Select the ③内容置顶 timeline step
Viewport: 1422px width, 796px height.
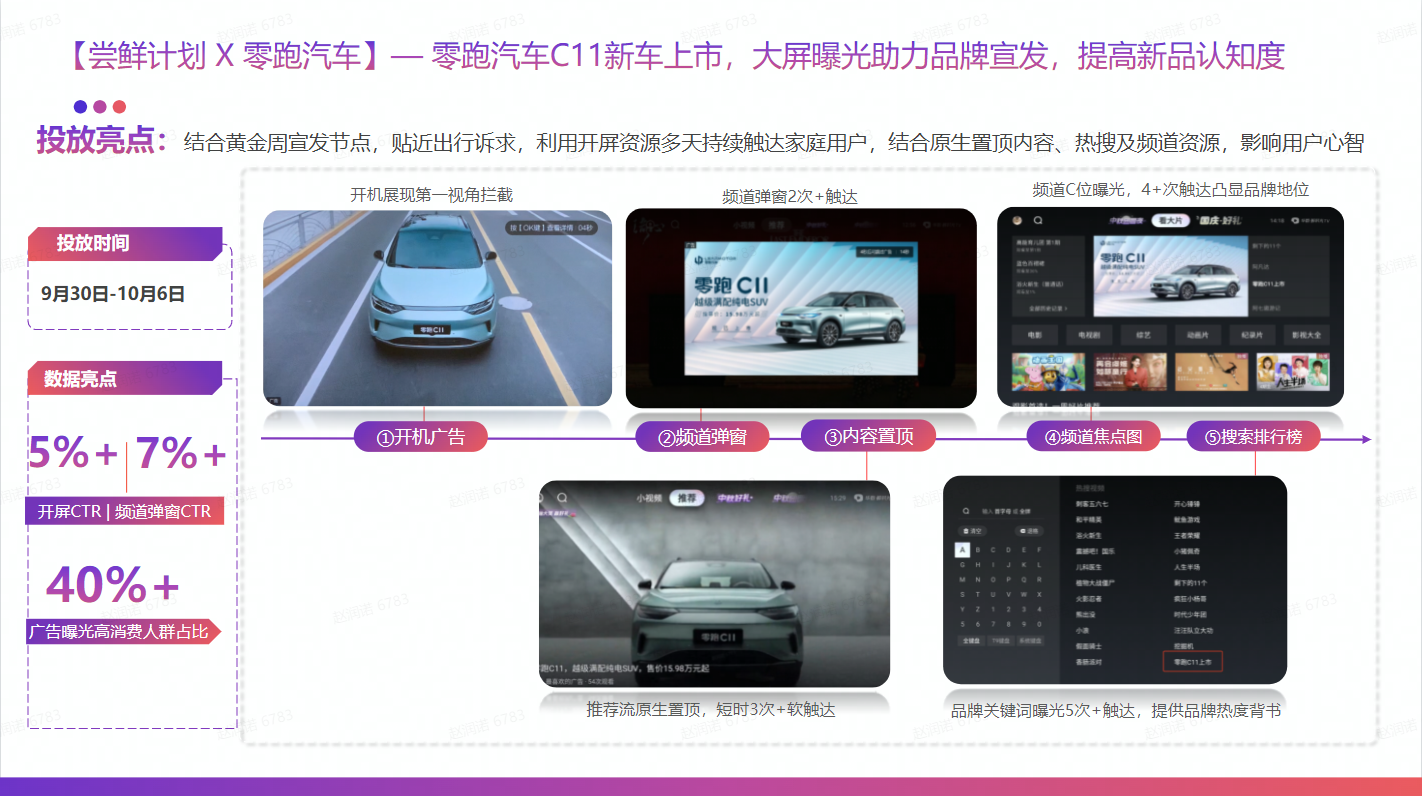point(869,436)
